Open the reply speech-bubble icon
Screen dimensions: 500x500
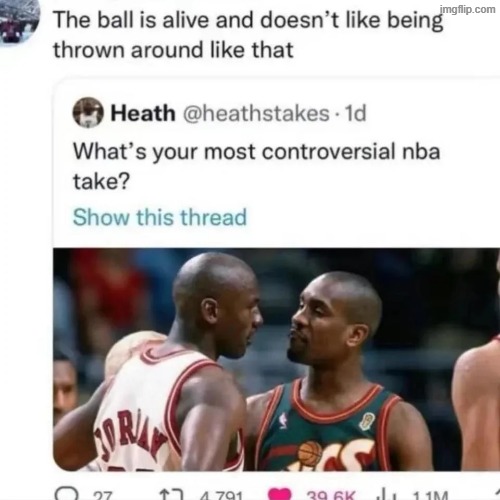pyautogui.click(x=66, y=494)
